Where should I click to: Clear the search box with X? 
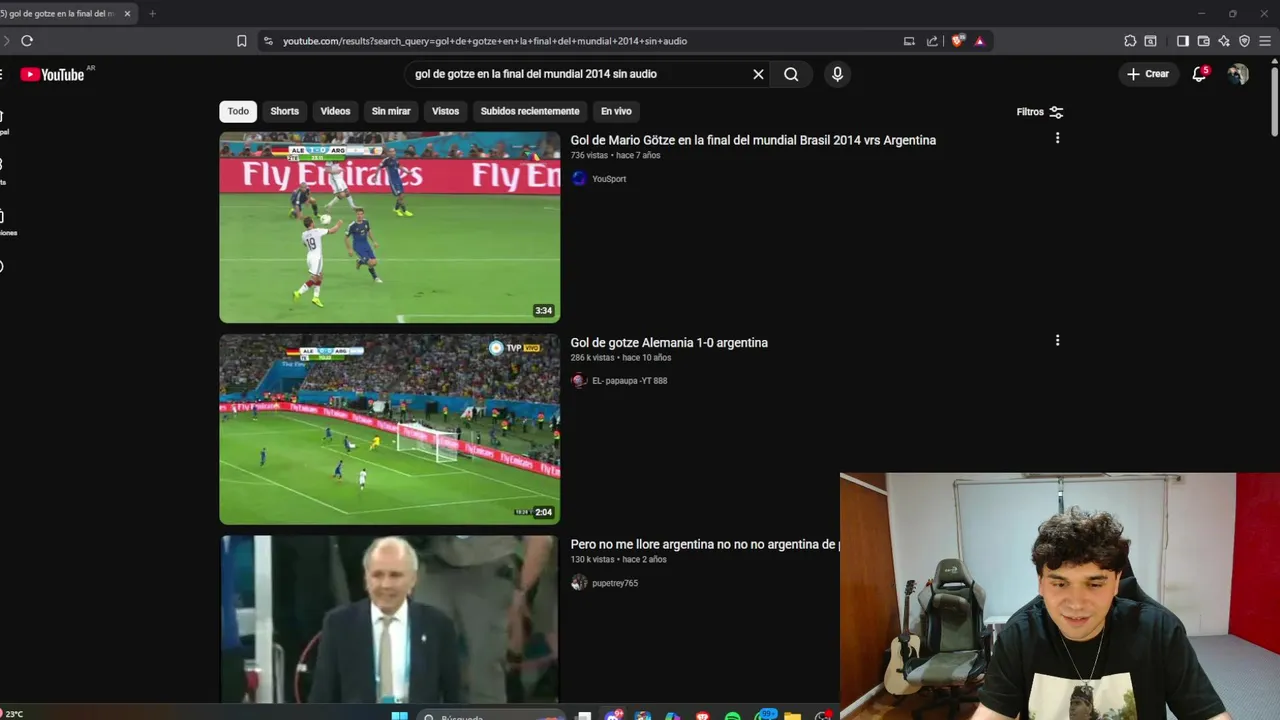coord(758,74)
